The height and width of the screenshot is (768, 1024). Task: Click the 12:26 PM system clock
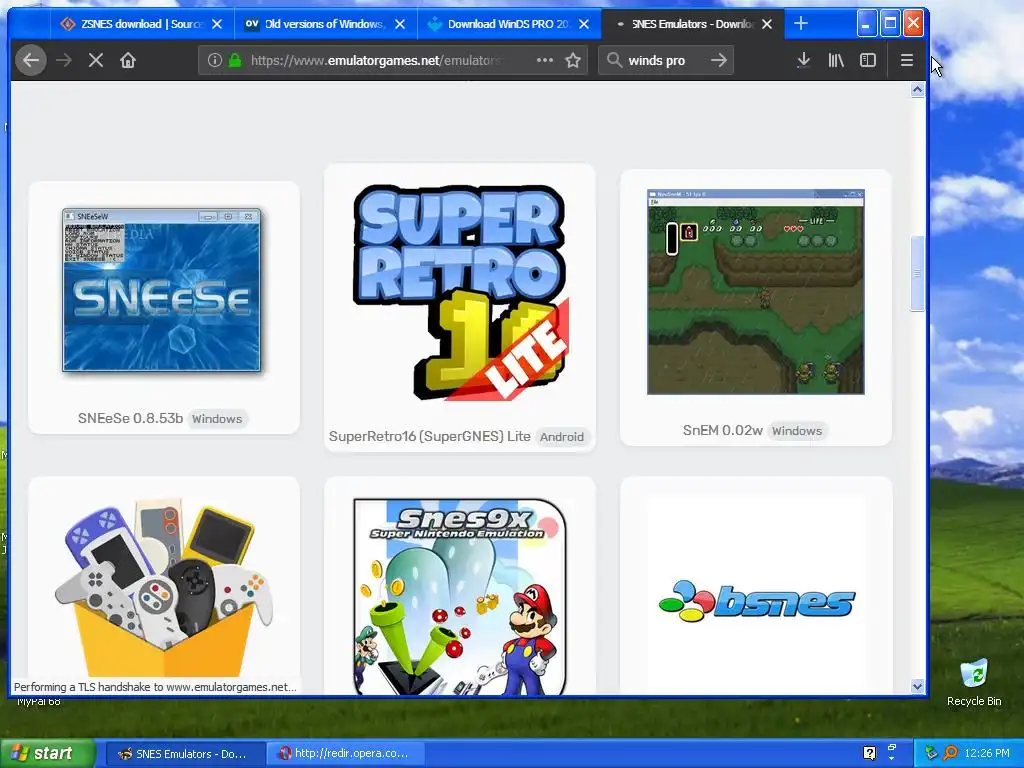tap(987, 753)
